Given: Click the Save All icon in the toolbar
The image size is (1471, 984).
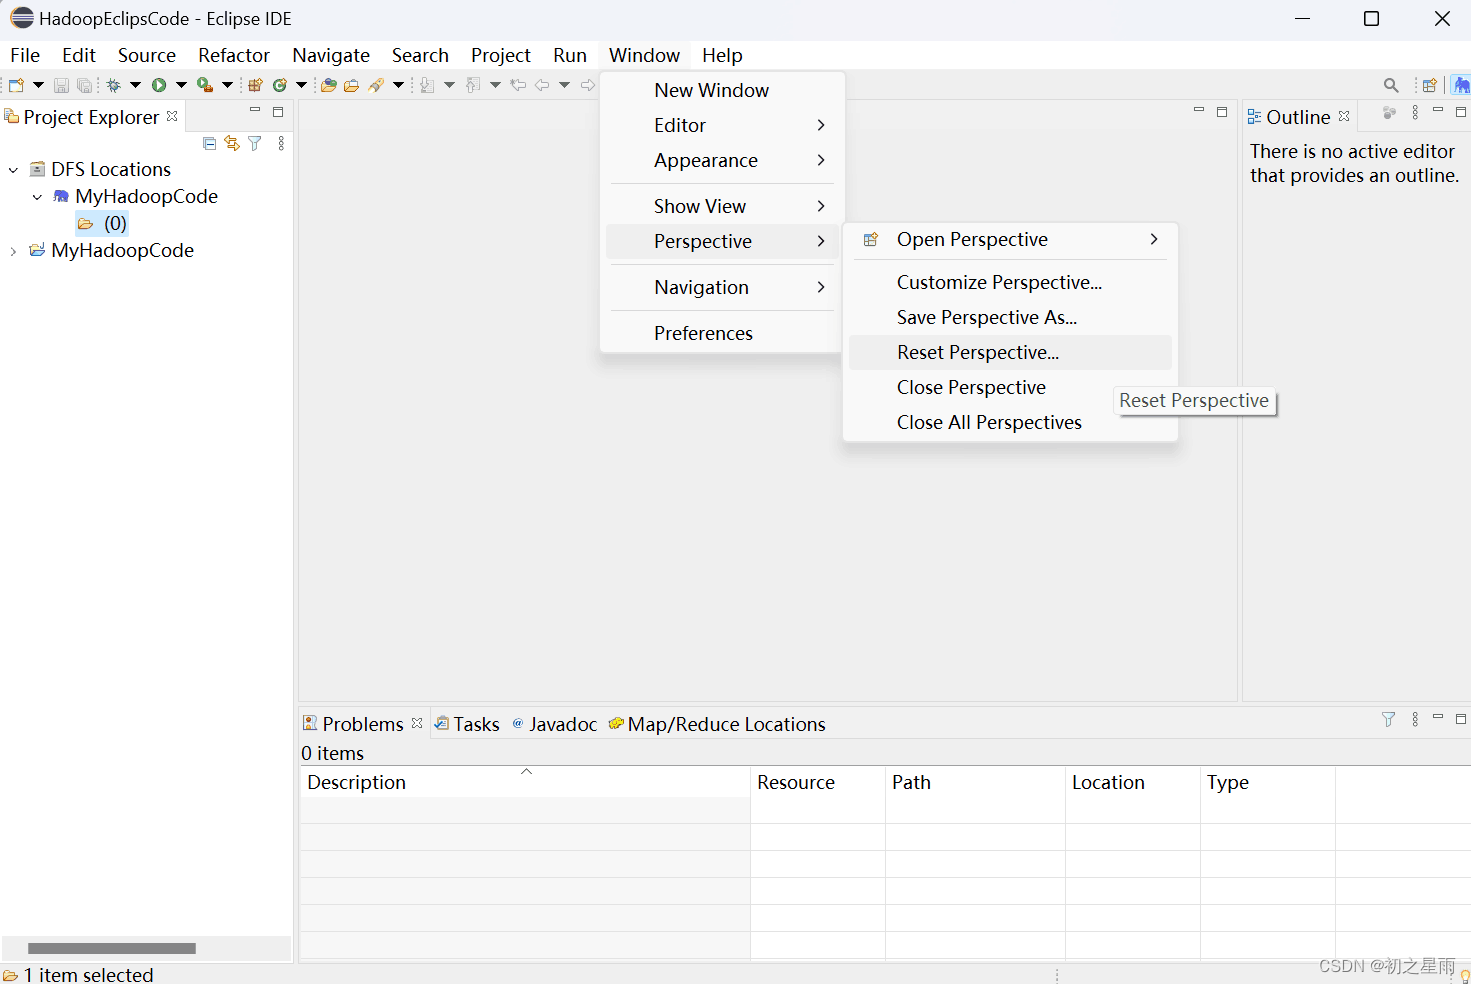Looking at the screenshot, I should (85, 85).
